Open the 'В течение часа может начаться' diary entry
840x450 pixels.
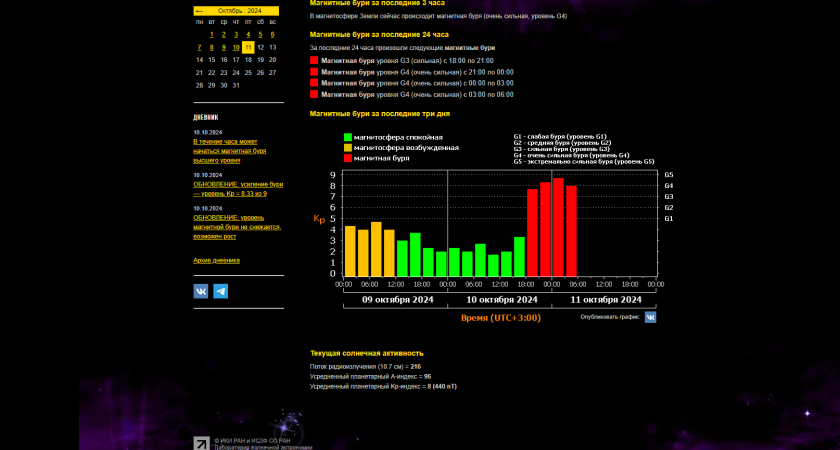click(225, 151)
